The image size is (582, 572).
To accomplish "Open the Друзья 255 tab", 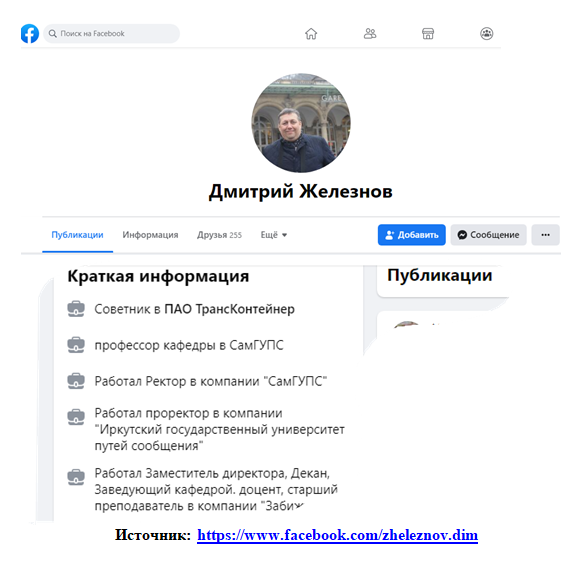I will pyautogui.click(x=219, y=235).
